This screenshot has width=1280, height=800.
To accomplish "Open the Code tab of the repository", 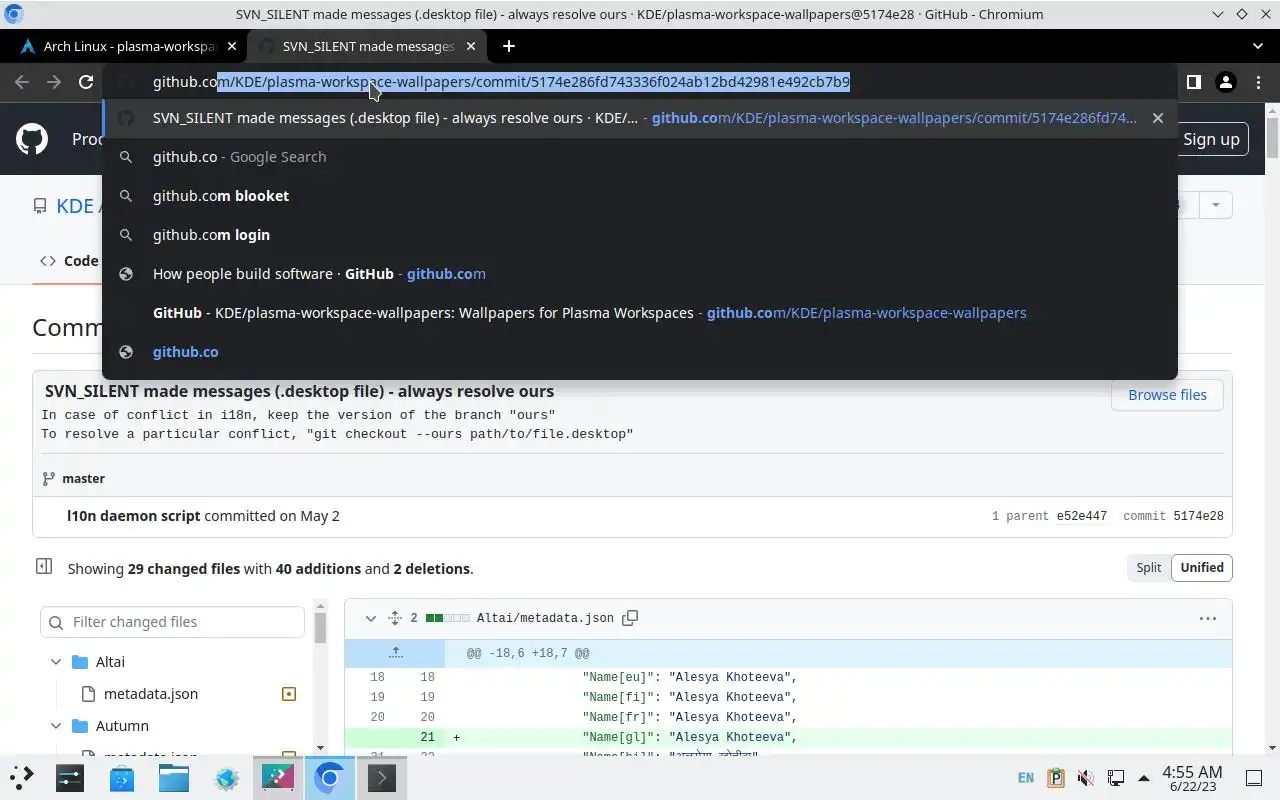I will (x=69, y=261).
